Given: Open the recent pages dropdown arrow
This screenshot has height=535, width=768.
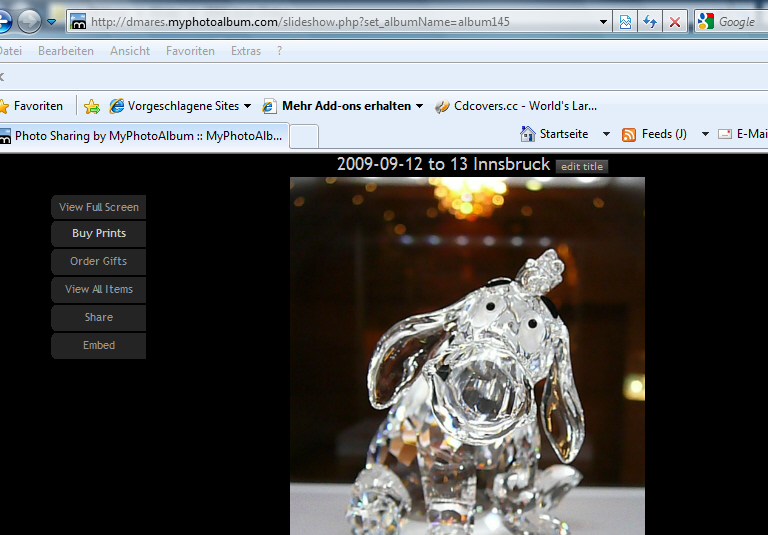Looking at the screenshot, I should point(52,21).
